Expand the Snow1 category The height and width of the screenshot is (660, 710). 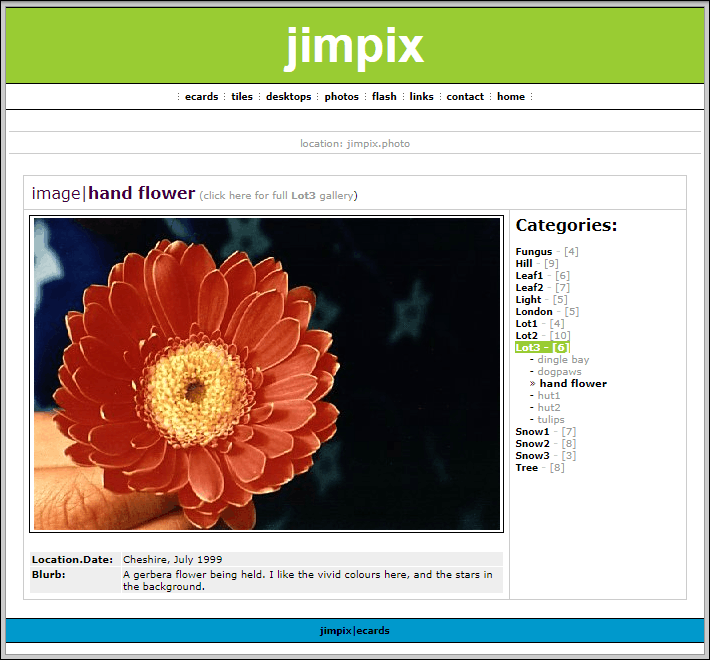click(x=532, y=432)
